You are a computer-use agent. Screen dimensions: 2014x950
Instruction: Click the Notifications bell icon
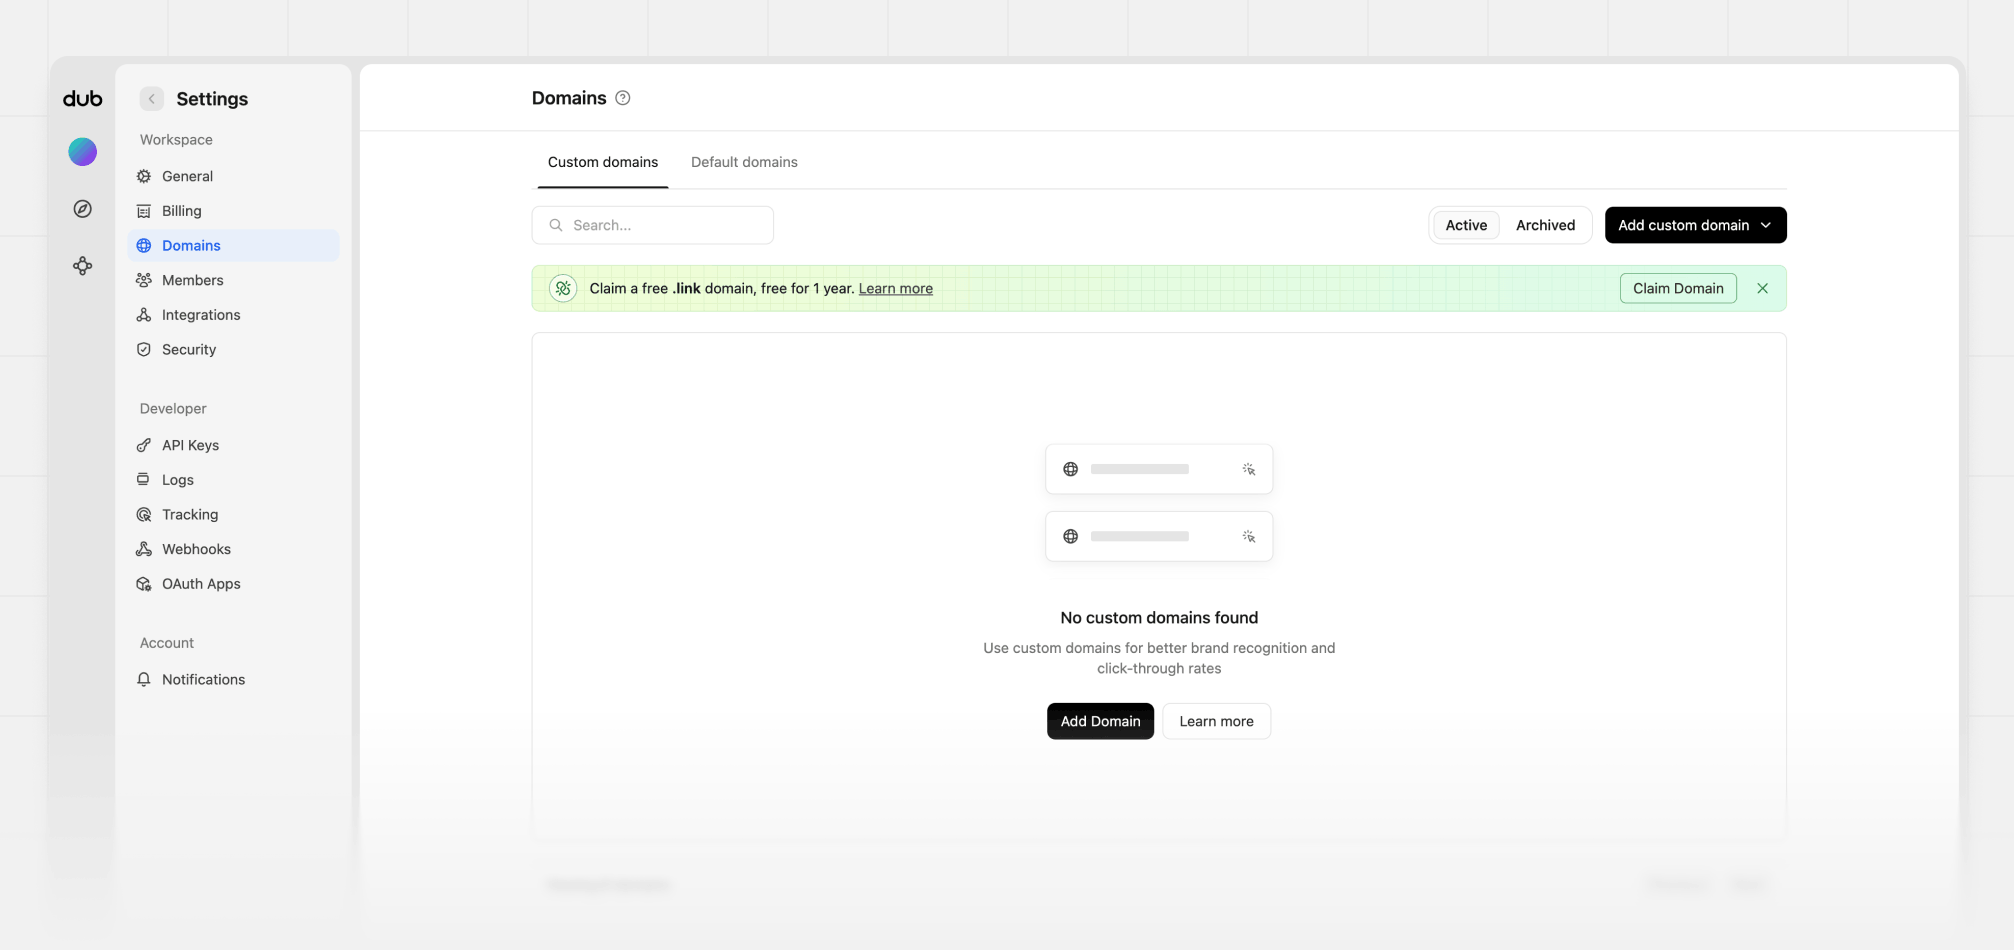click(x=144, y=679)
